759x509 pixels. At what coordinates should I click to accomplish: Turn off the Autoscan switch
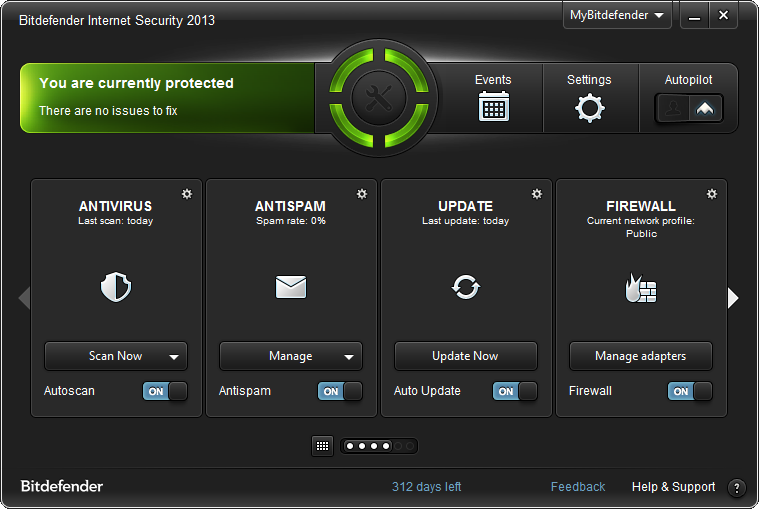click(165, 391)
